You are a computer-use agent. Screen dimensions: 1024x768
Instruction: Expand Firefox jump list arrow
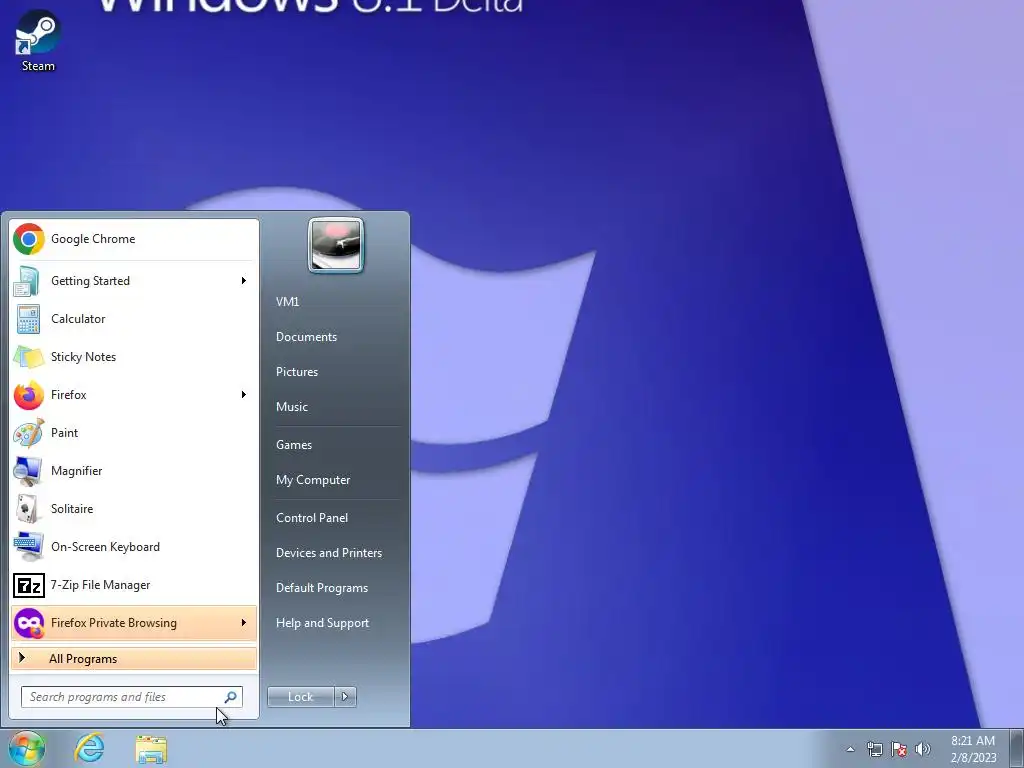coord(244,394)
